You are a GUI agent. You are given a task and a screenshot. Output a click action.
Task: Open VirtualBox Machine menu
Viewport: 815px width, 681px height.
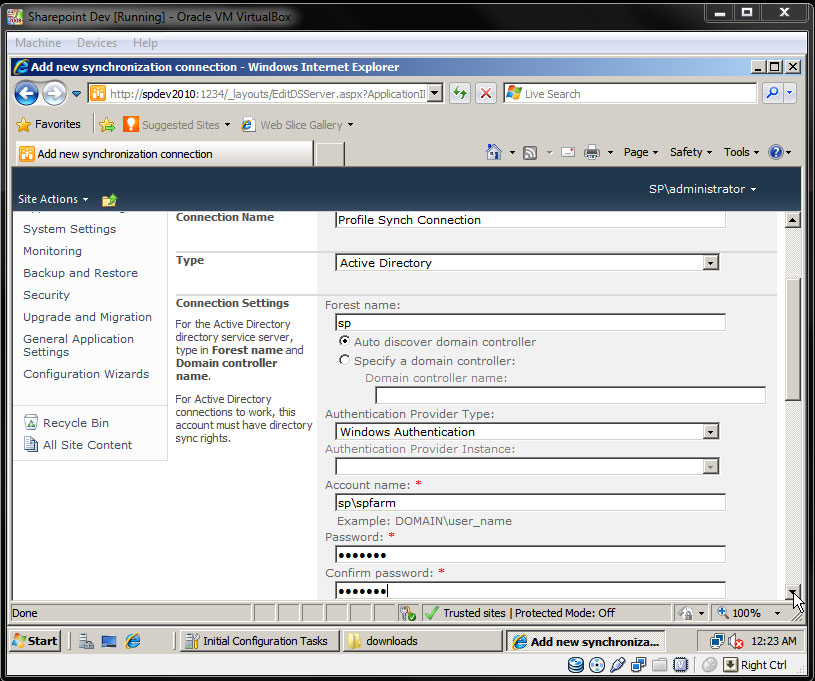[38, 43]
